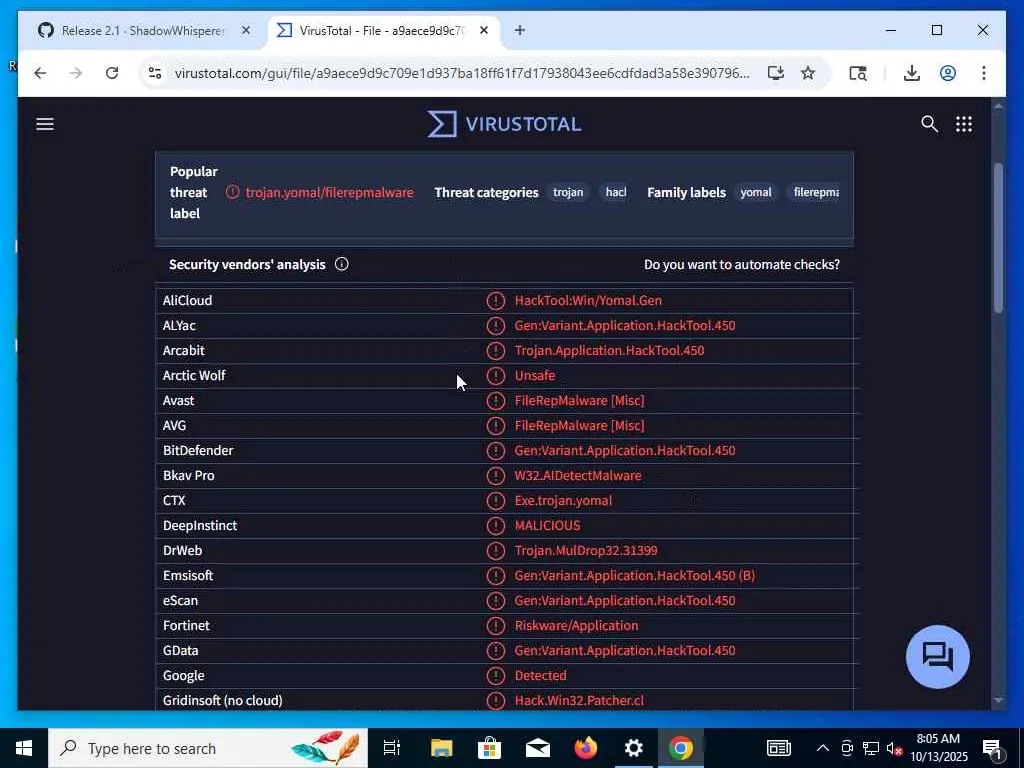Select the HackTool:Win/Yomal.Gen detection text

pos(588,300)
